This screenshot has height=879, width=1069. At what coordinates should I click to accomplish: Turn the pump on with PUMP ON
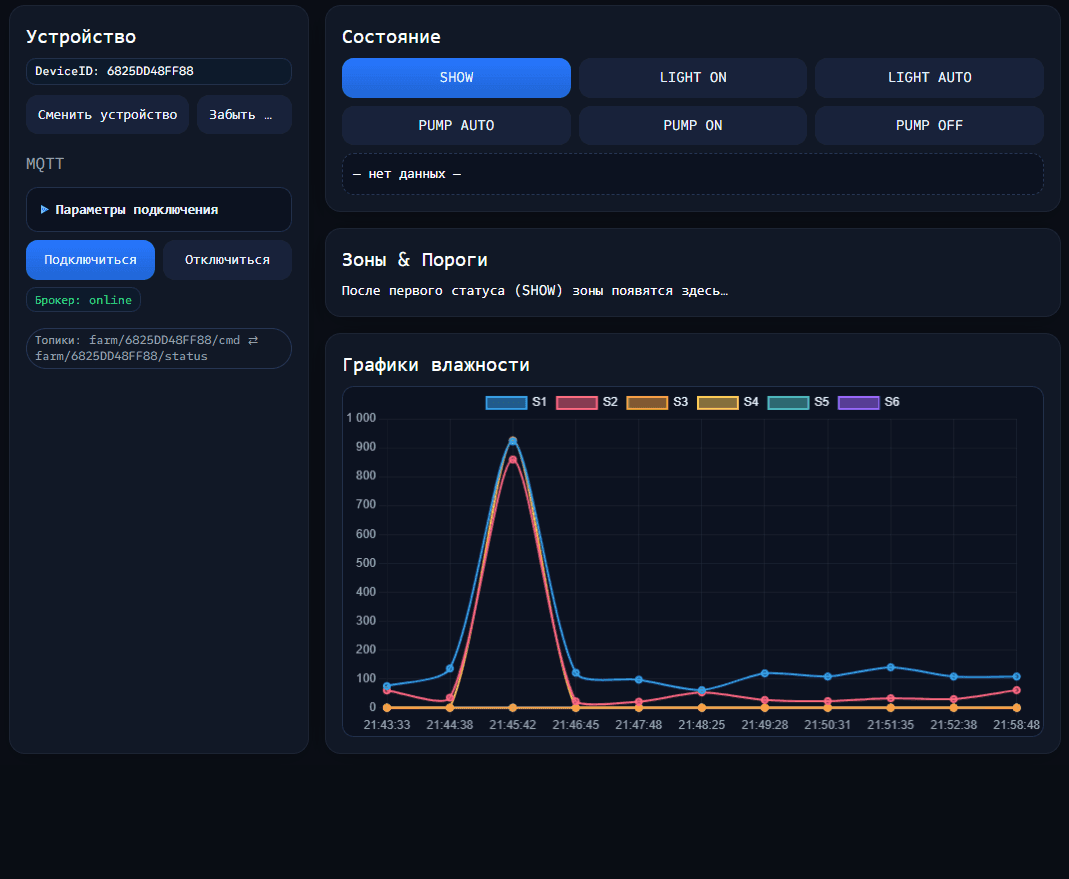[692, 126]
